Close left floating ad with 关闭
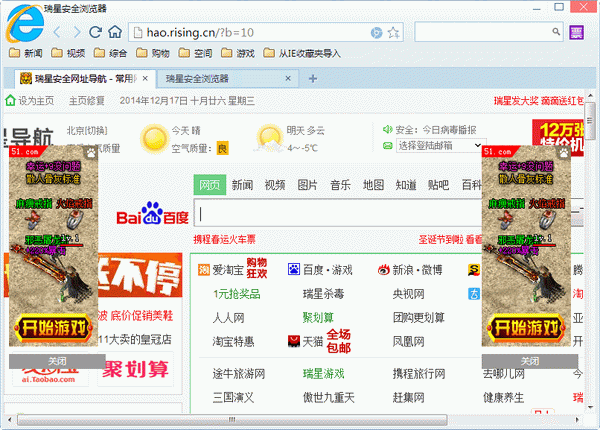This screenshot has height=430, width=600. pos(57,361)
